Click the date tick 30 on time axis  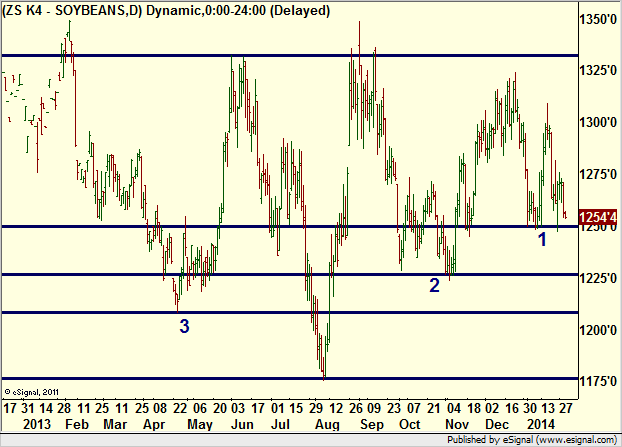click(530, 408)
